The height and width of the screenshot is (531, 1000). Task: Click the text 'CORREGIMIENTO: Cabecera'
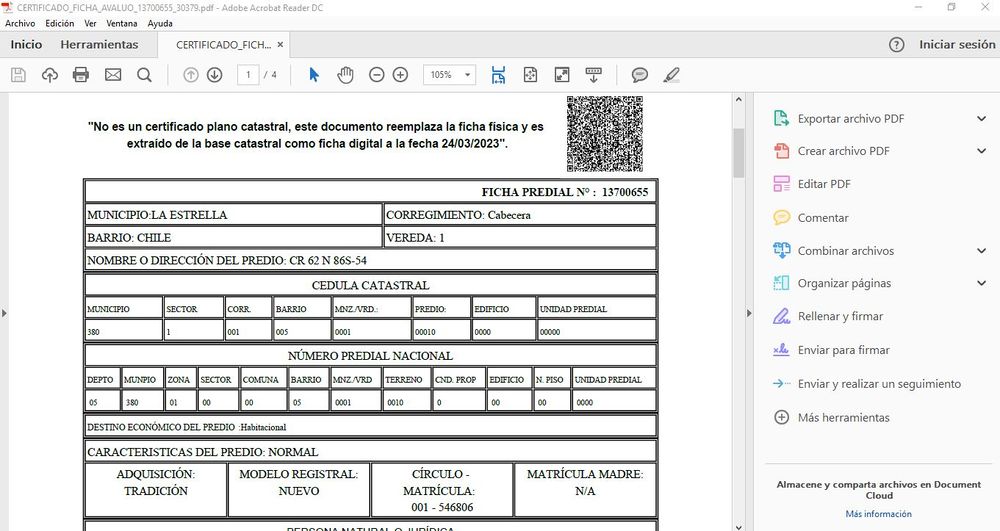(458, 215)
